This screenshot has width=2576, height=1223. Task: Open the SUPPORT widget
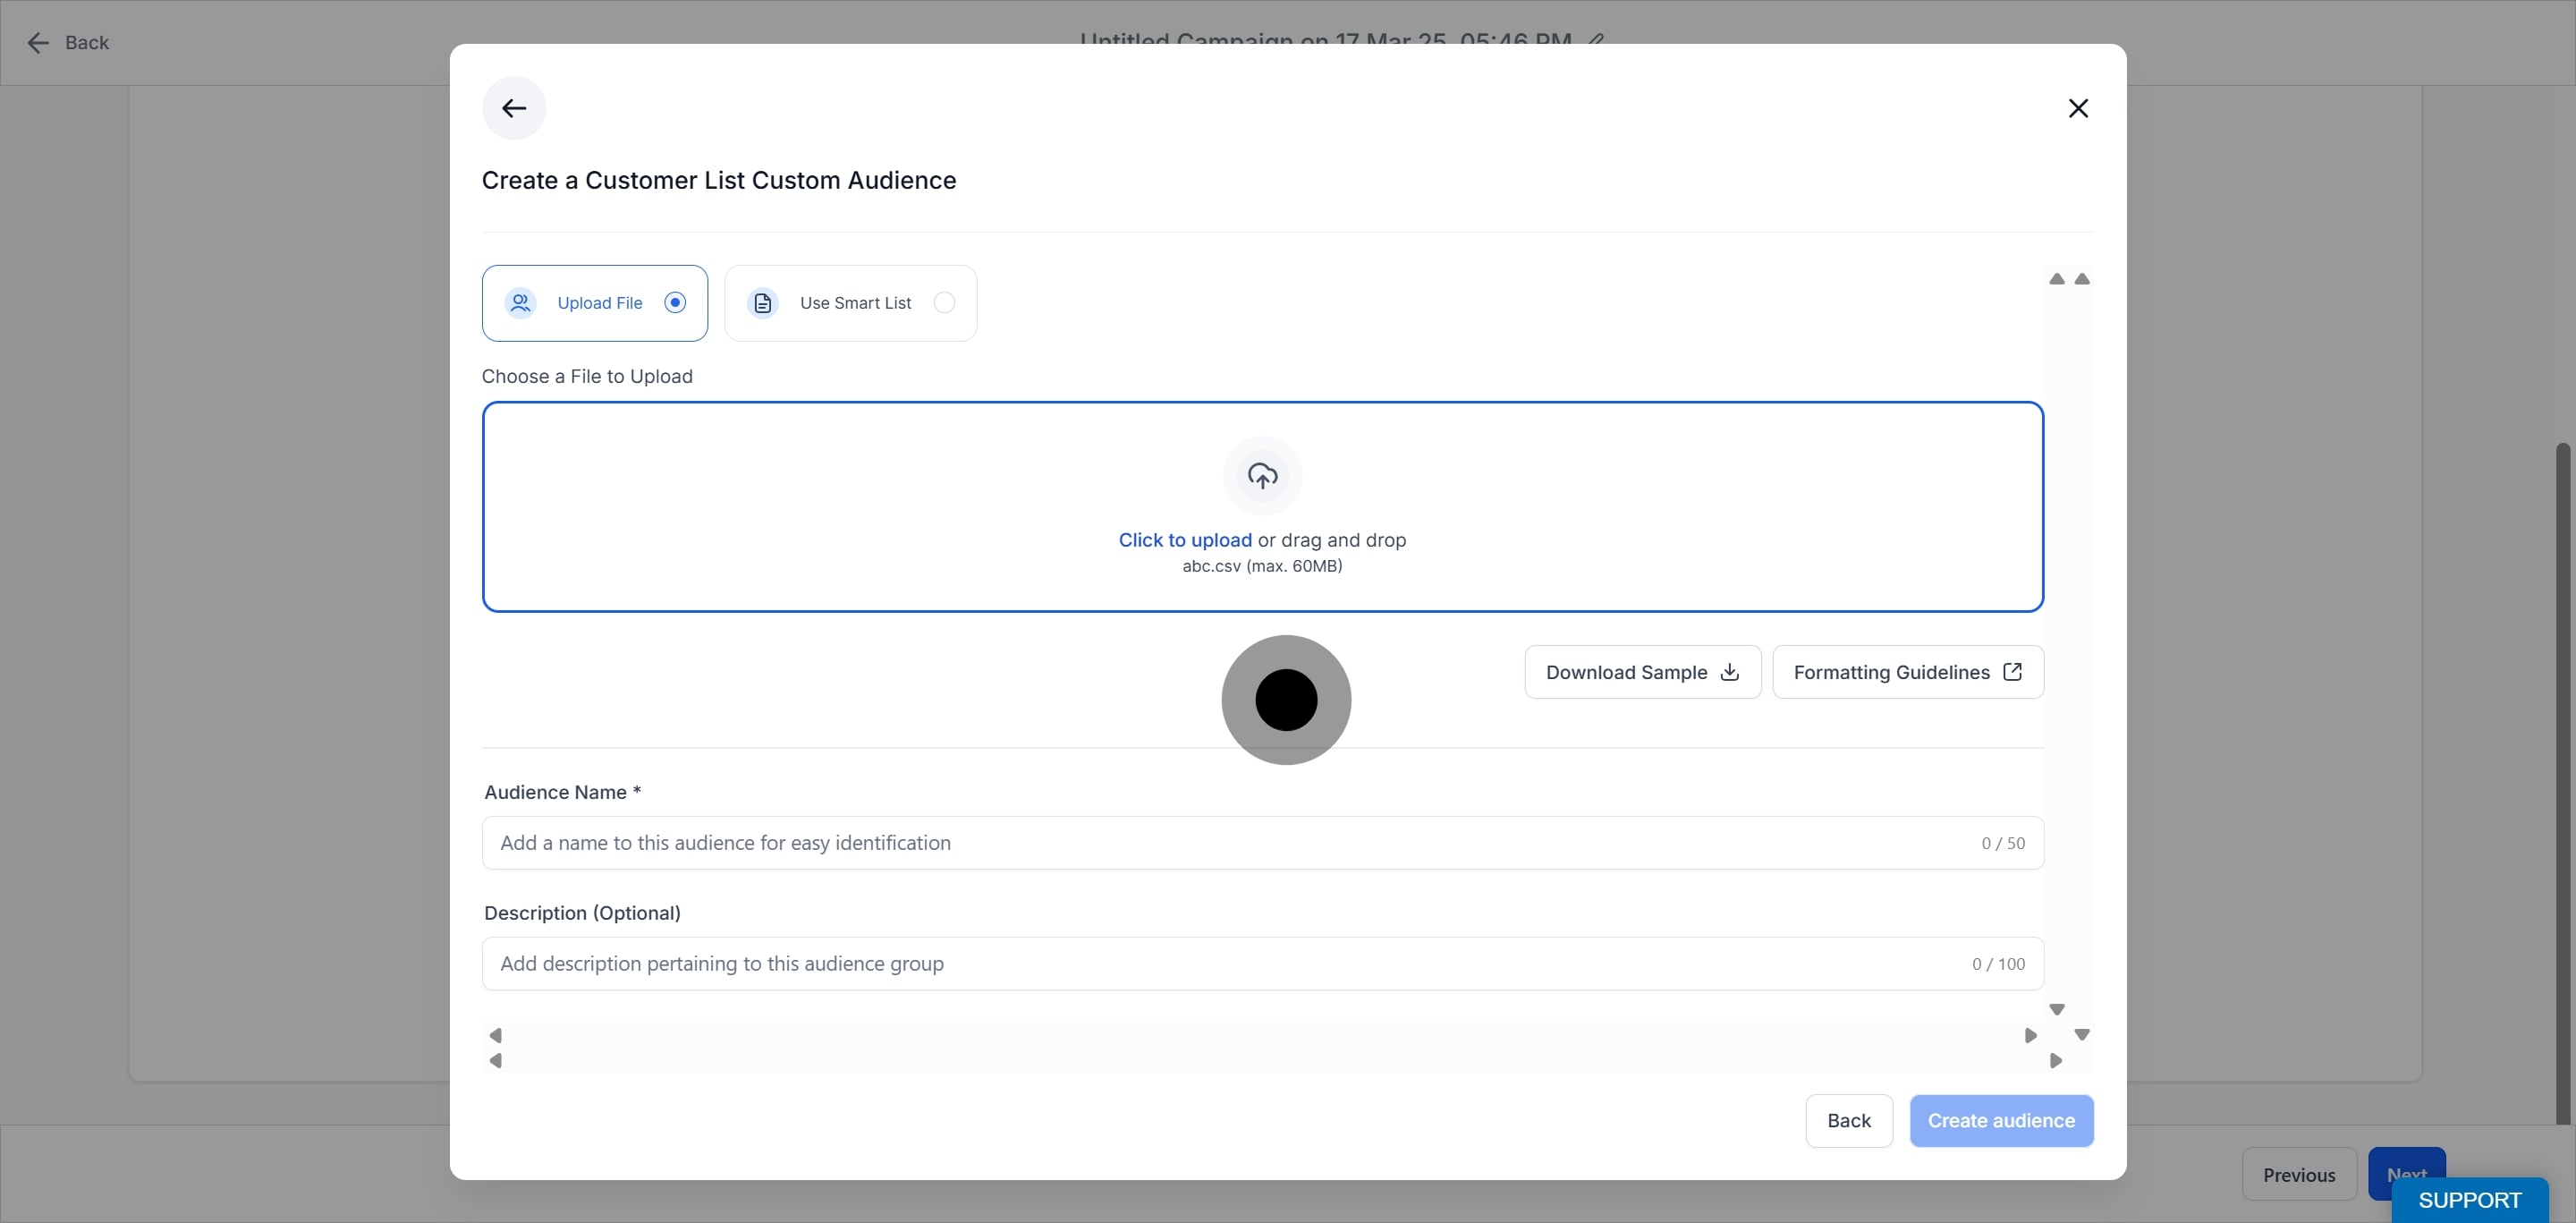(2469, 1200)
